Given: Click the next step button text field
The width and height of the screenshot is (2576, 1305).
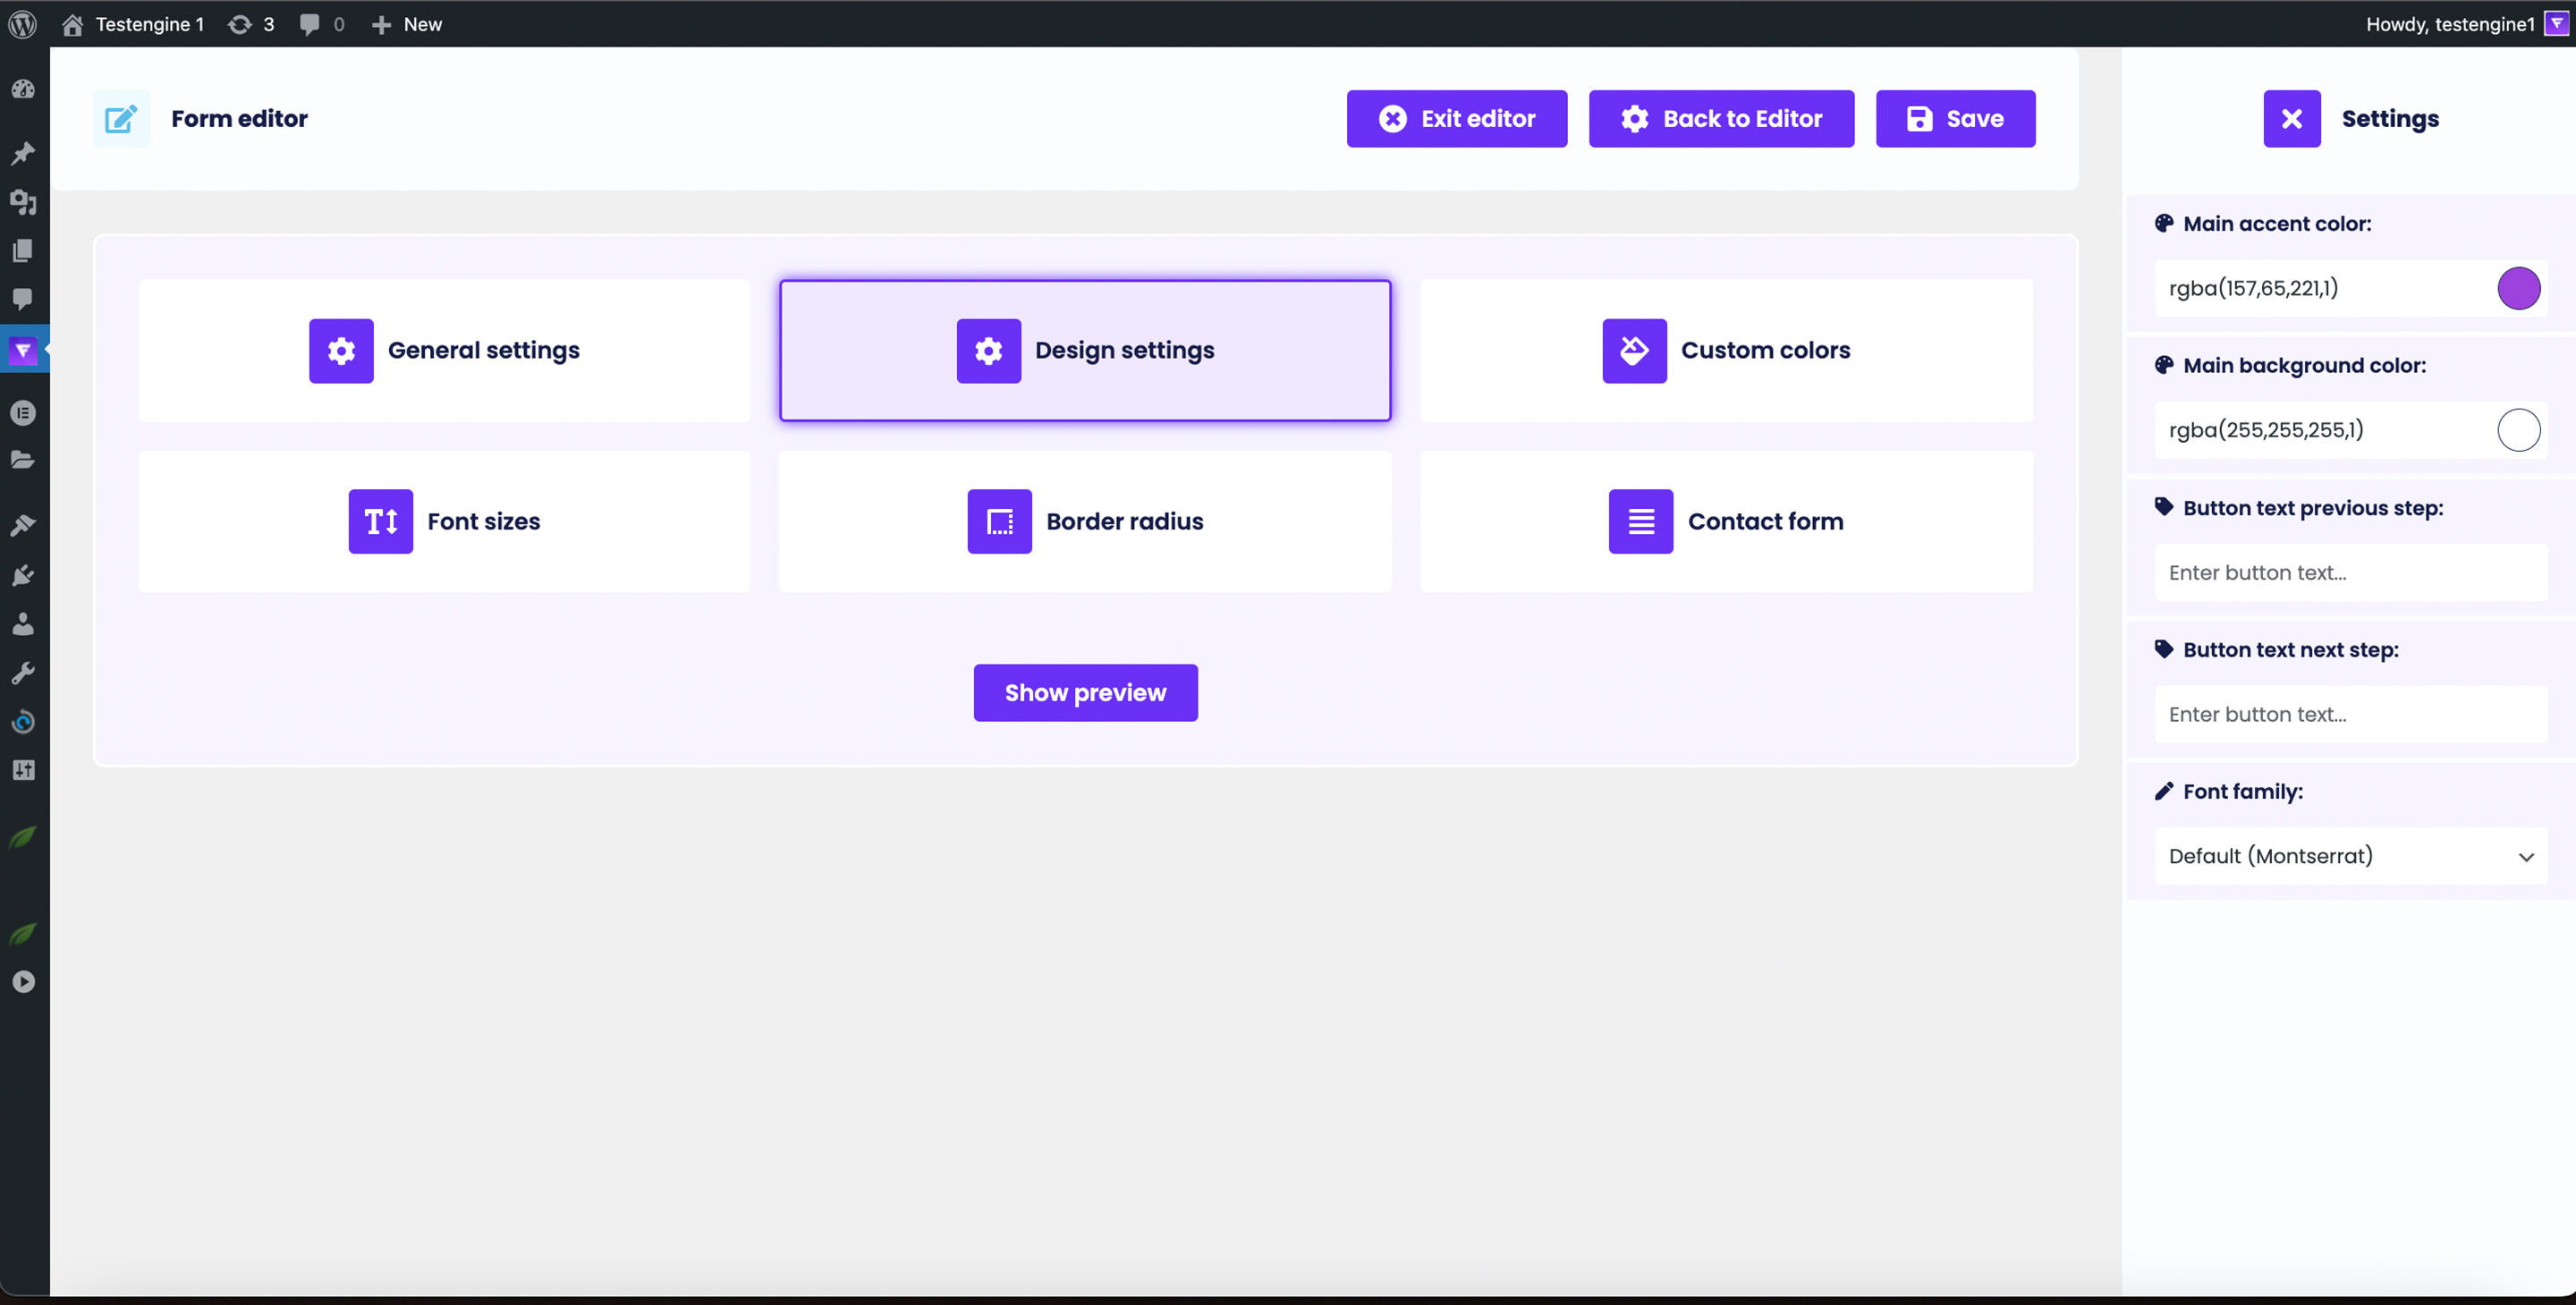Looking at the screenshot, I should 2350,715.
